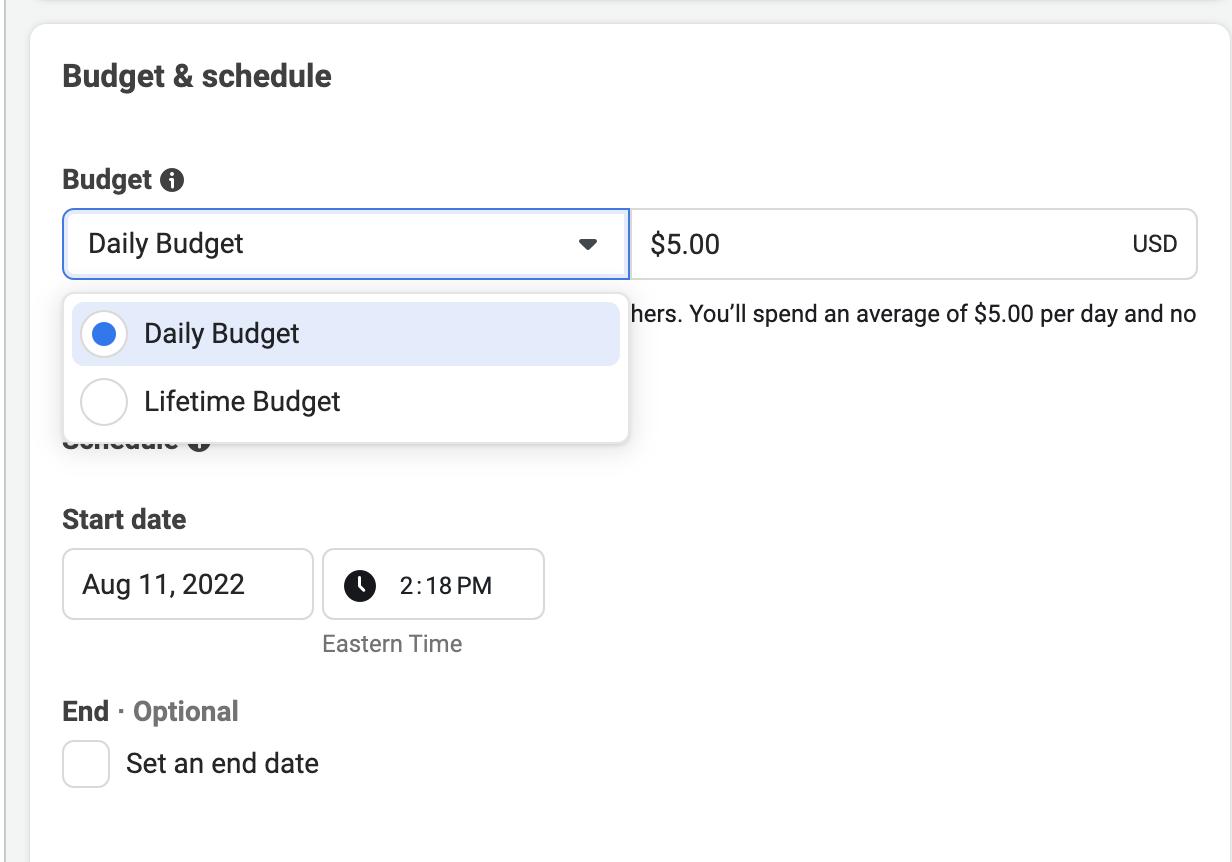Select the minutes value 18 in start time

[x=436, y=586]
